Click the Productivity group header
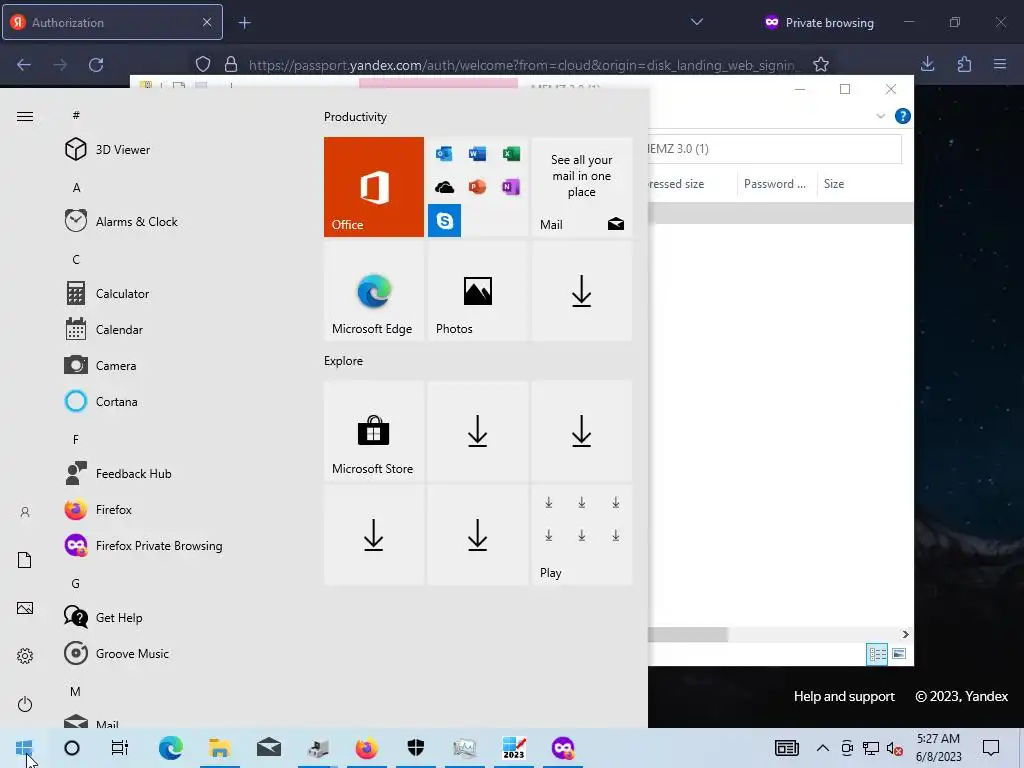This screenshot has height=768, width=1024. (355, 117)
